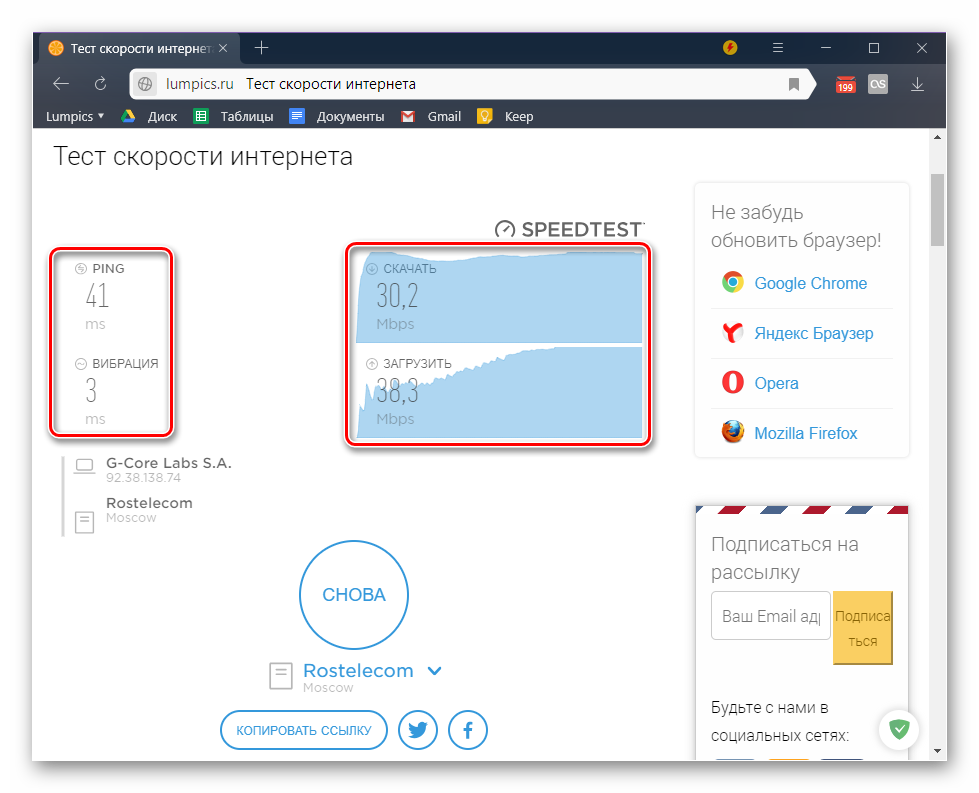Open the Документы bookmark
Screen dimensions: 979x793
tap(337, 117)
